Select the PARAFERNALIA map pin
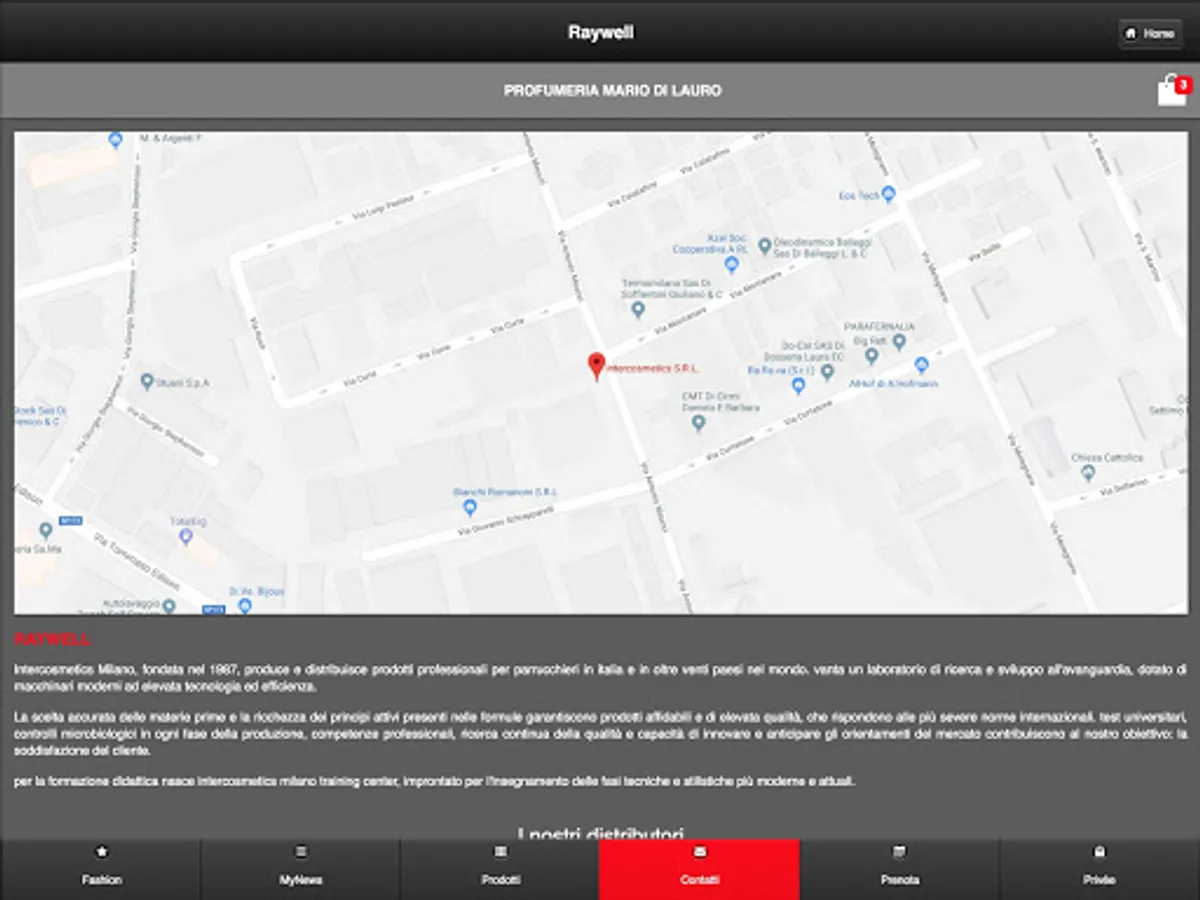 [899, 342]
